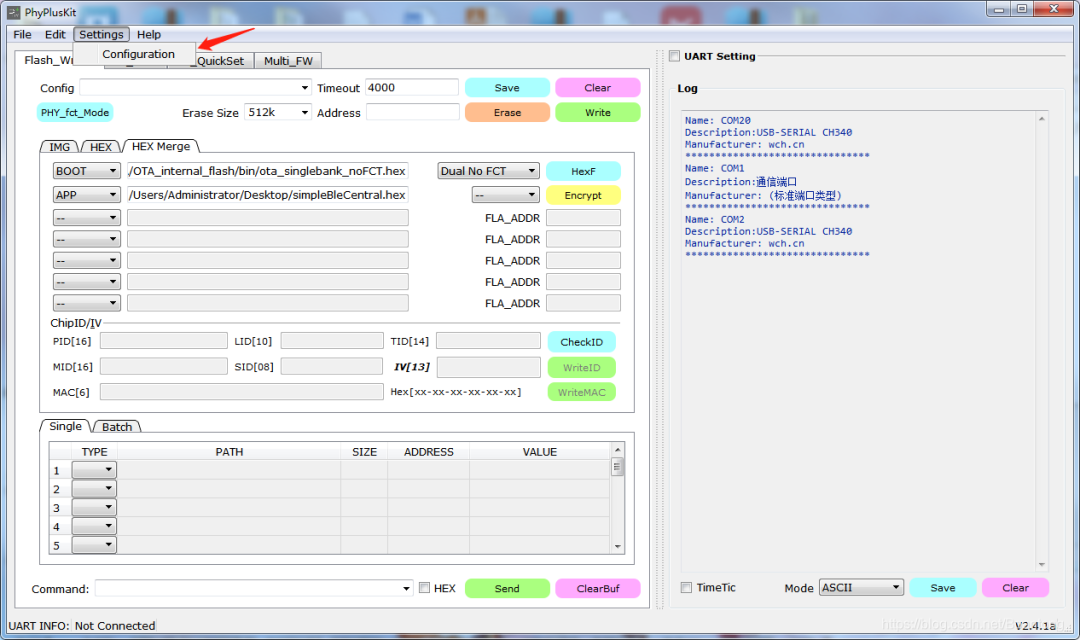Clear the log with the Clear button
The width and height of the screenshot is (1080, 640).
1015,588
